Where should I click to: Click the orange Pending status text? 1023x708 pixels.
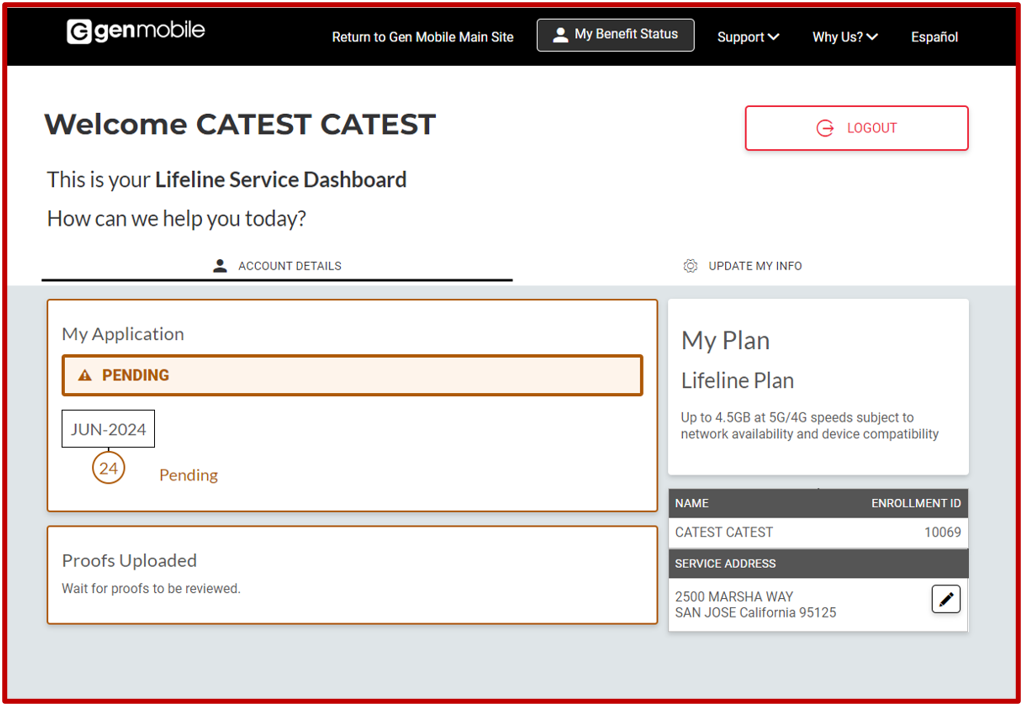tap(189, 474)
